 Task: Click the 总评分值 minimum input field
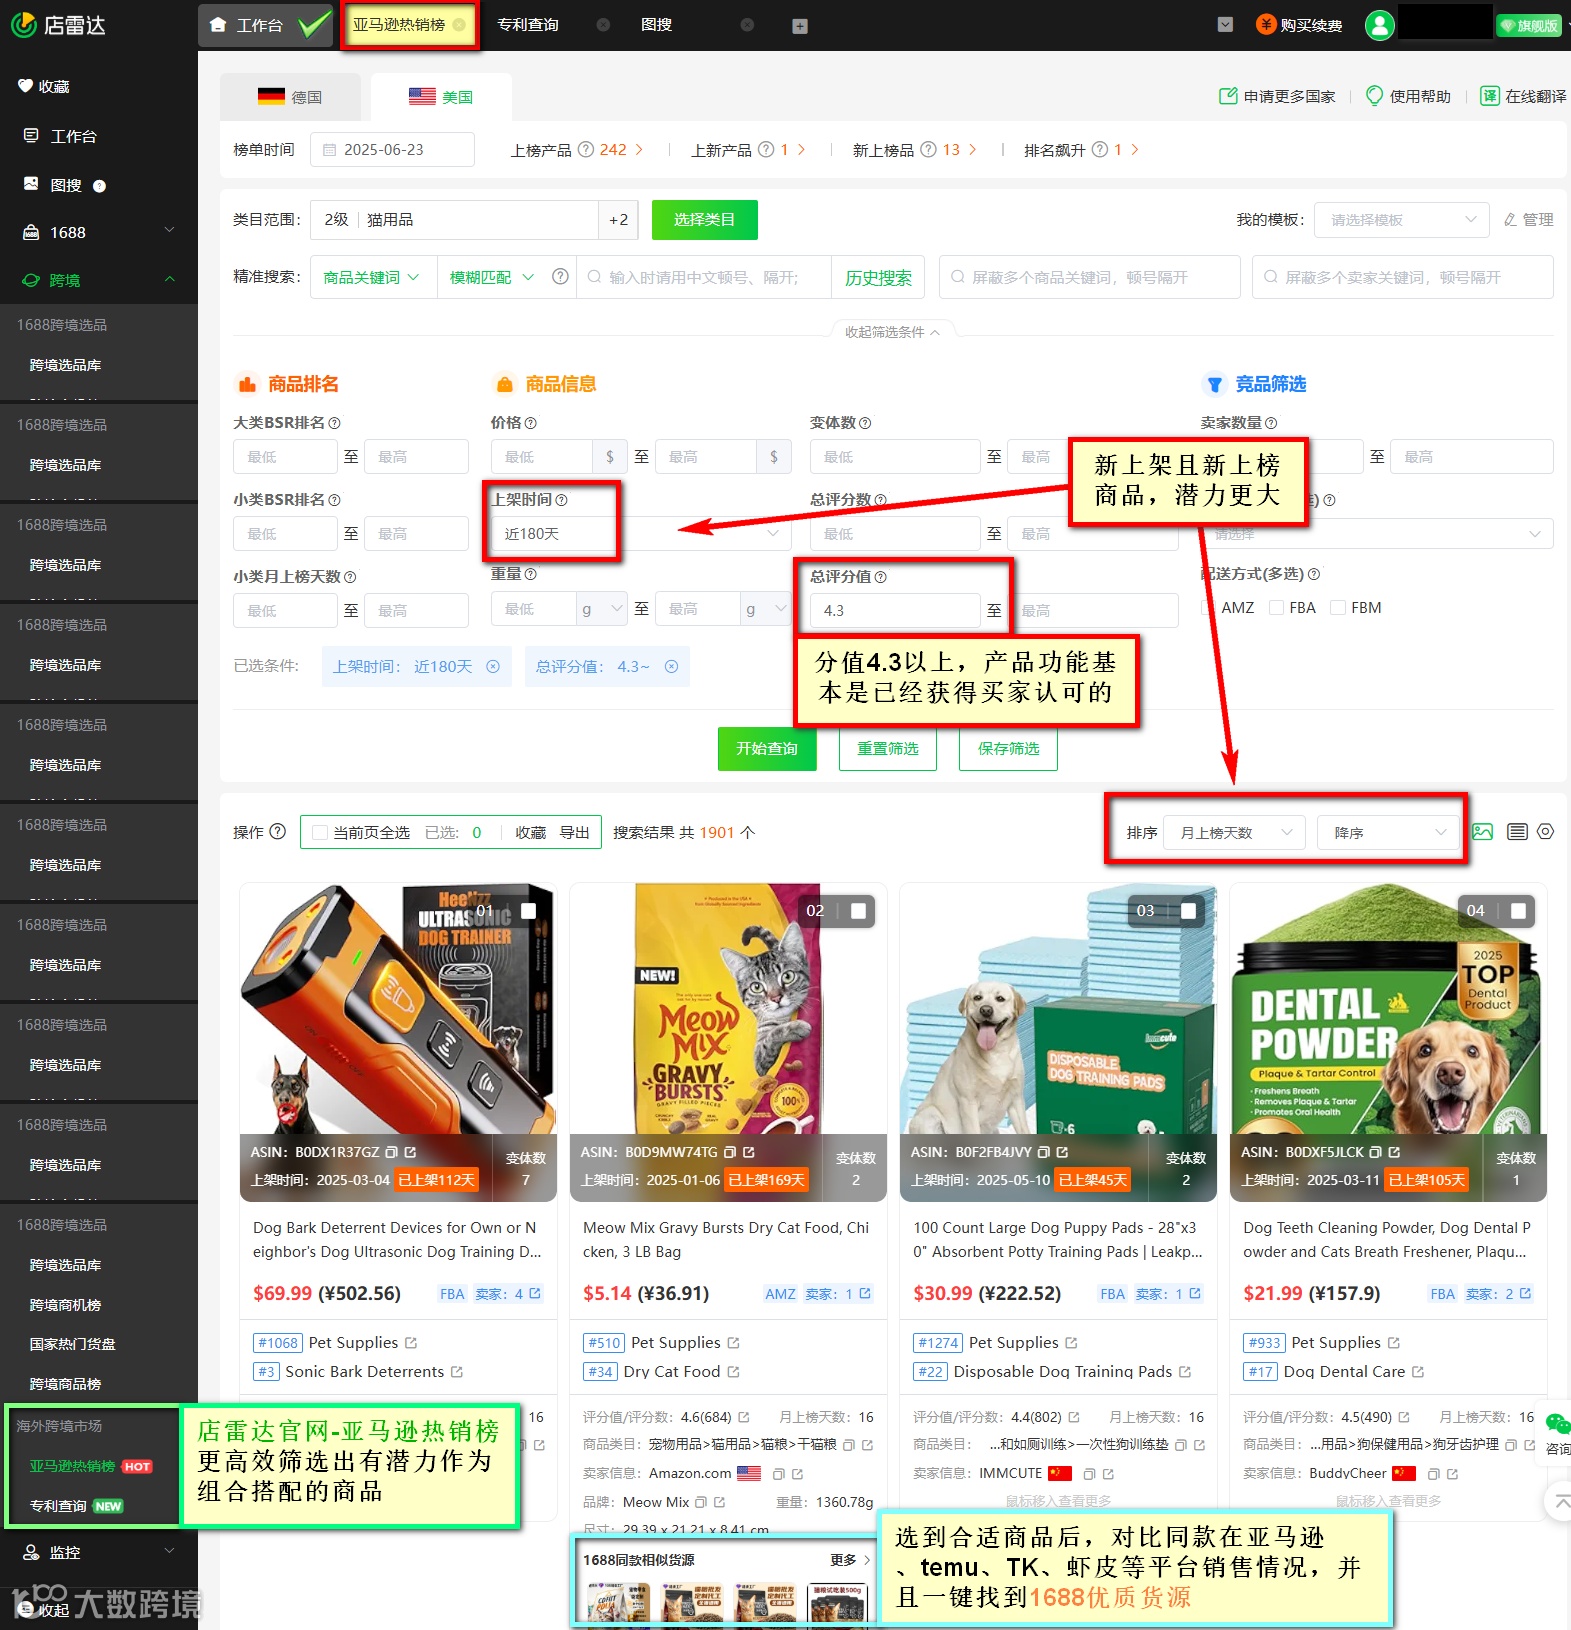(x=895, y=611)
